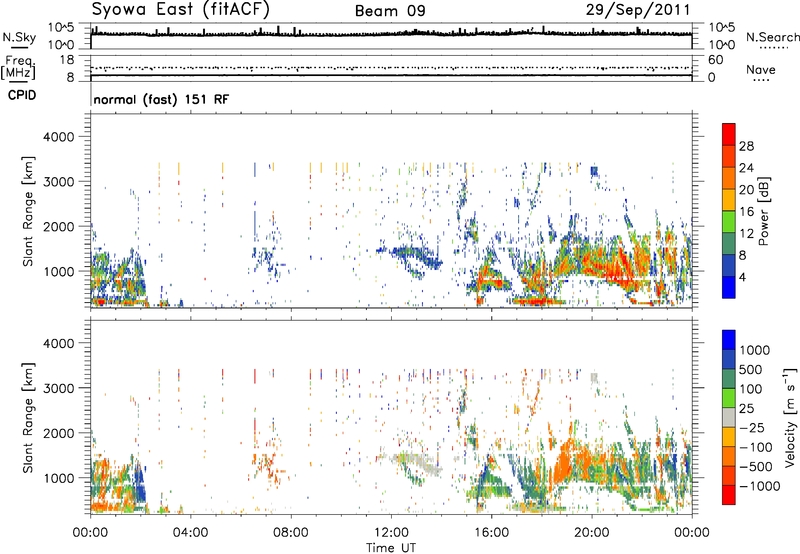Click the '20:00' time tick label
The width and height of the screenshot is (800, 554).
pos(591,533)
